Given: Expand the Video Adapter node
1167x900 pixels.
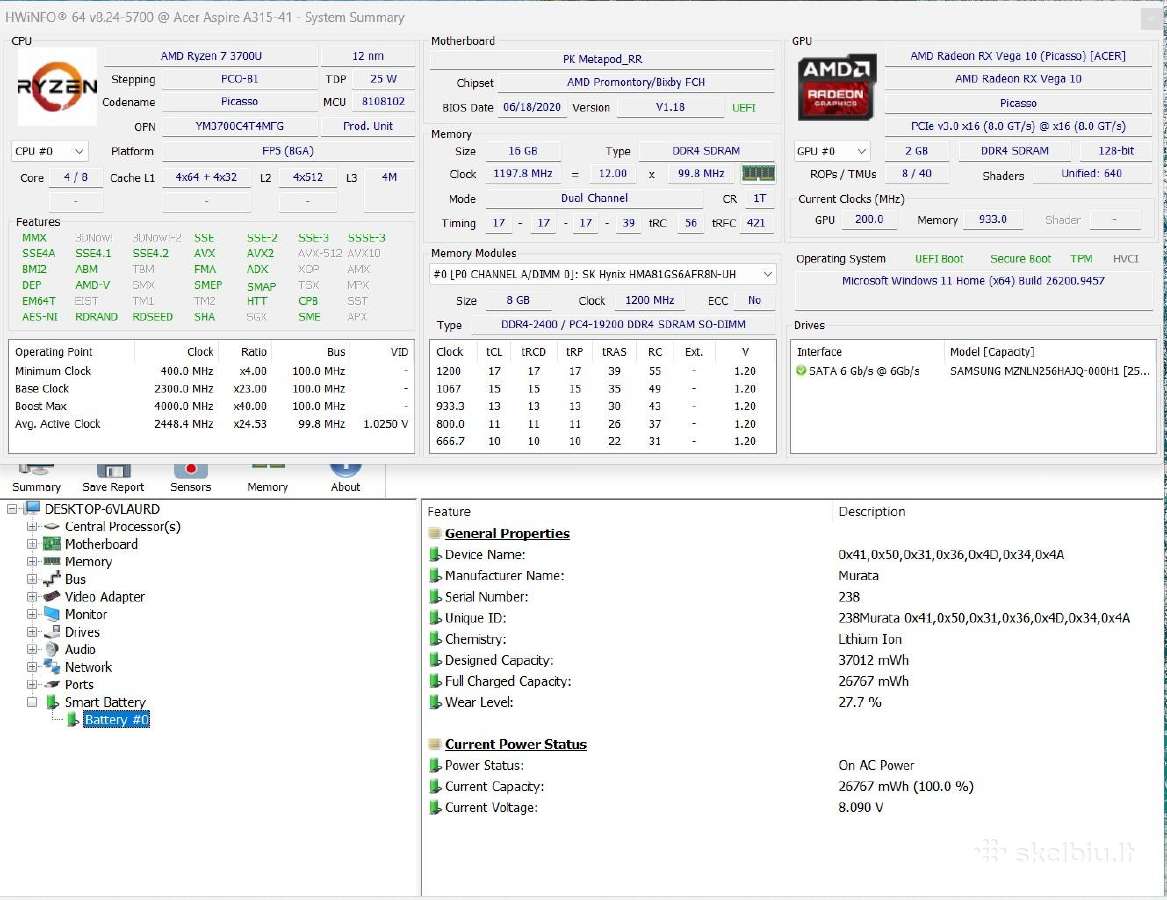Looking at the screenshot, I should [x=32, y=596].
